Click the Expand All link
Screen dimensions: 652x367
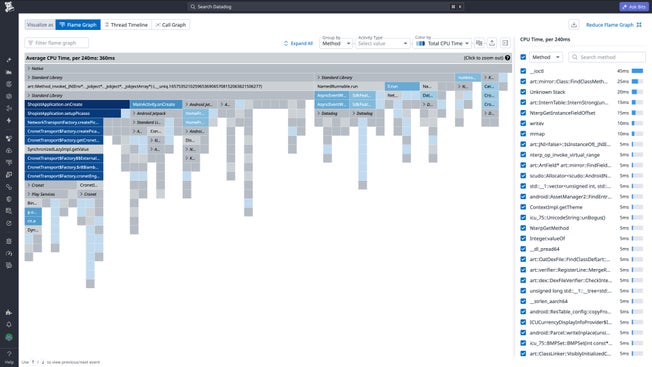pos(301,43)
